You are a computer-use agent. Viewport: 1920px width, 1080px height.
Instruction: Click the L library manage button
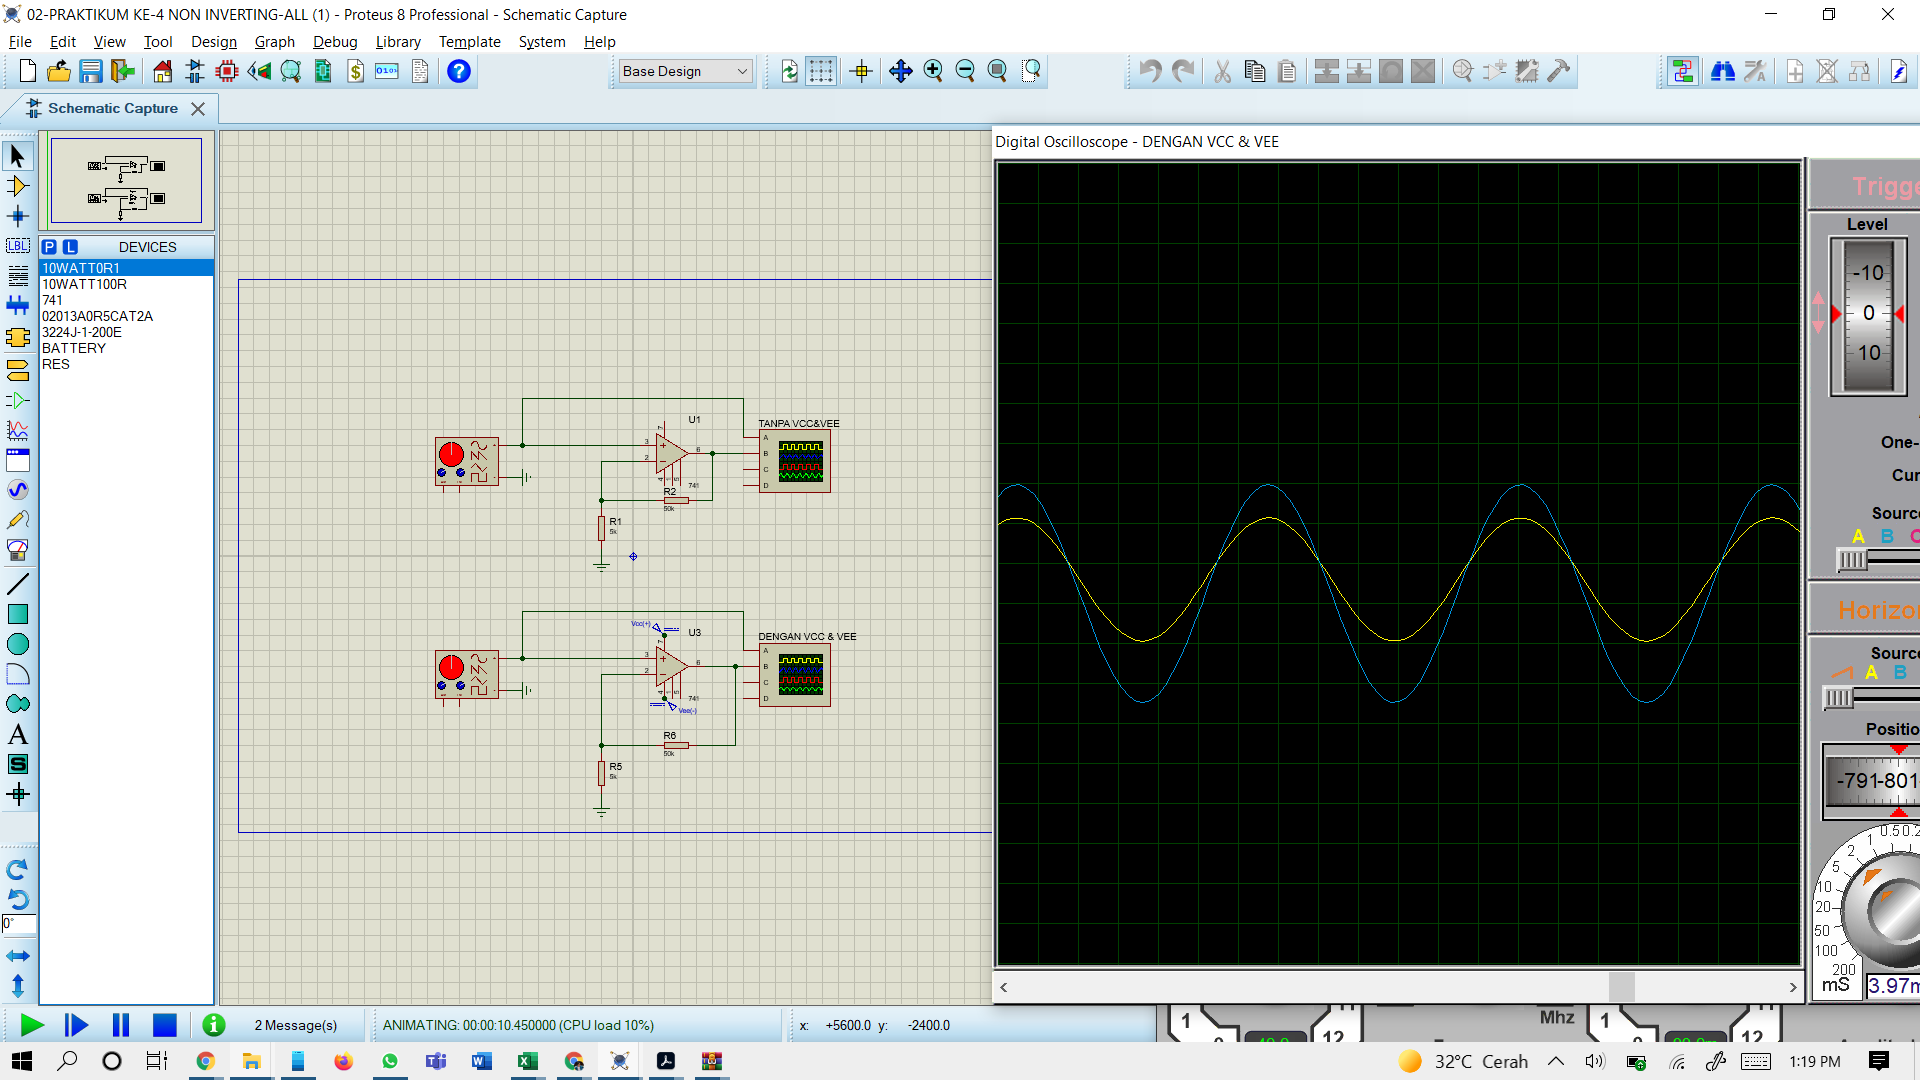[x=70, y=247]
